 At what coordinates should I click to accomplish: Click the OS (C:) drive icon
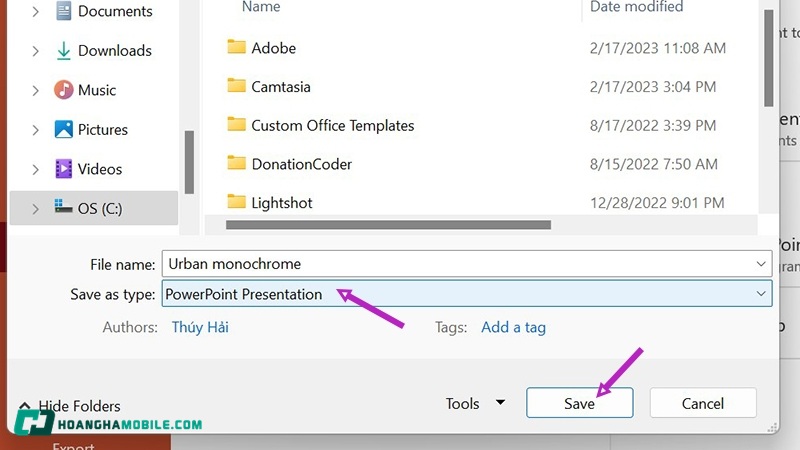[x=63, y=208]
